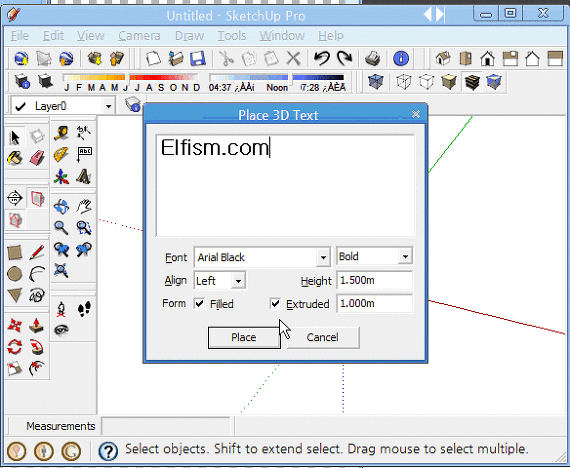
Task: Select the Push/Pull tool
Action: pyautogui.click(x=37, y=326)
